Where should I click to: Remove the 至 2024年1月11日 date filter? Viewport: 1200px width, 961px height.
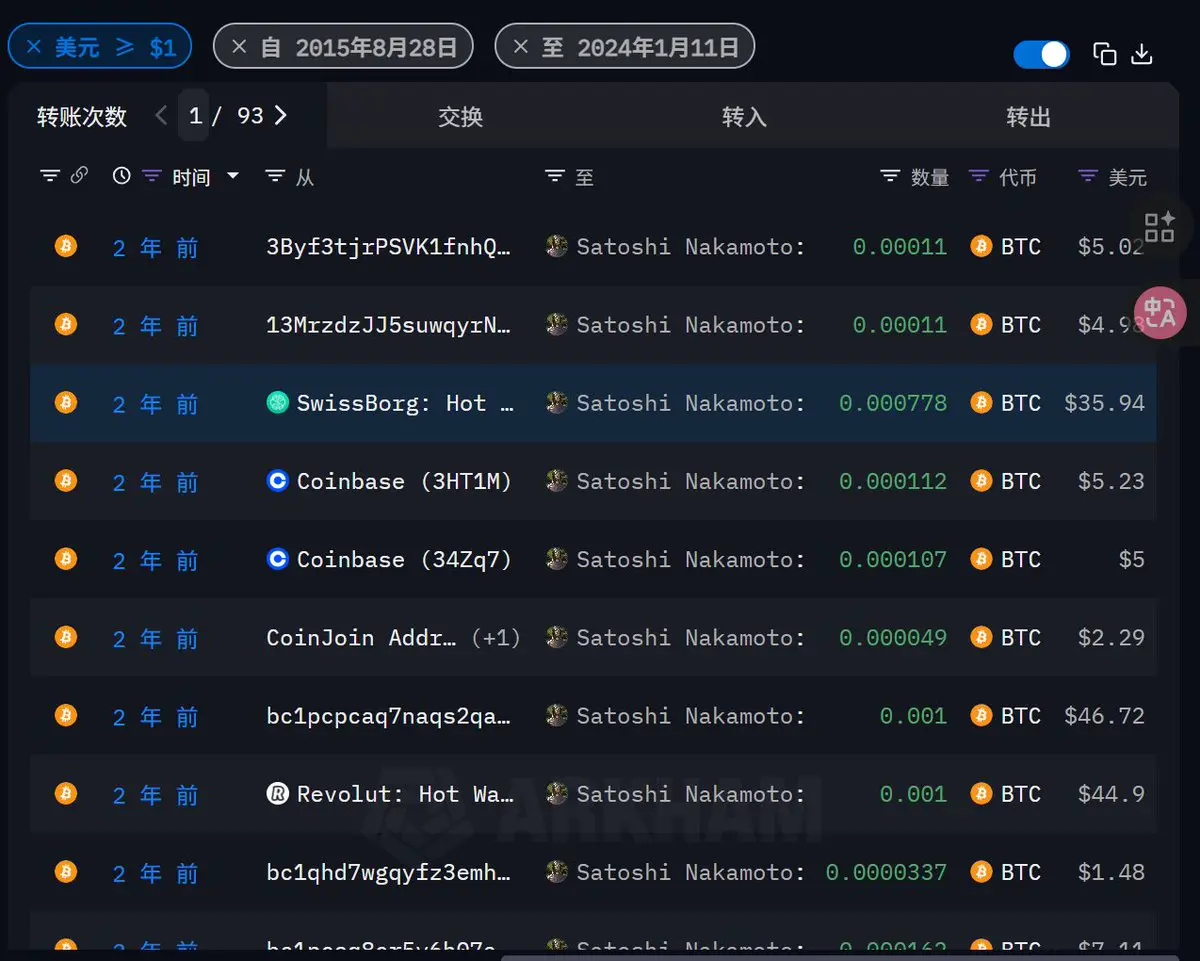521,47
